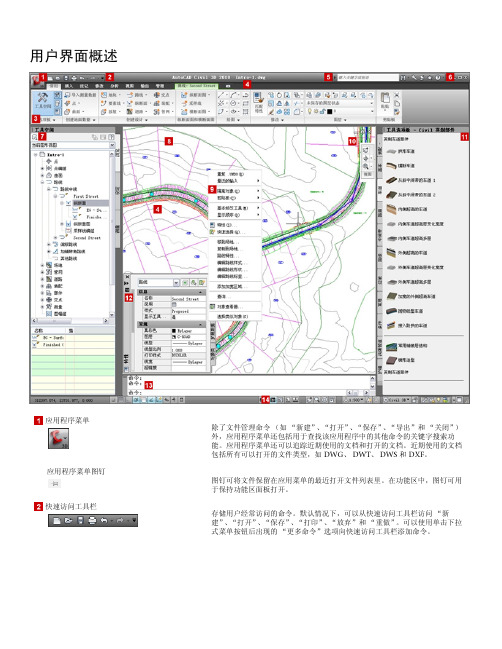This screenshot has height=649, width=502.
Task: Click the ByLayer color swatch in Properties palette
Action: (x=174, y=331)
